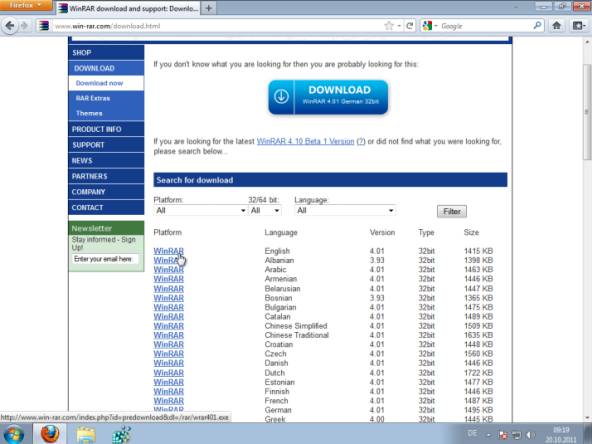The width and height of the screenshot is (592, 444).
Task: Click the WinRAR link for Finnish
Action: [x=168, y=392]
